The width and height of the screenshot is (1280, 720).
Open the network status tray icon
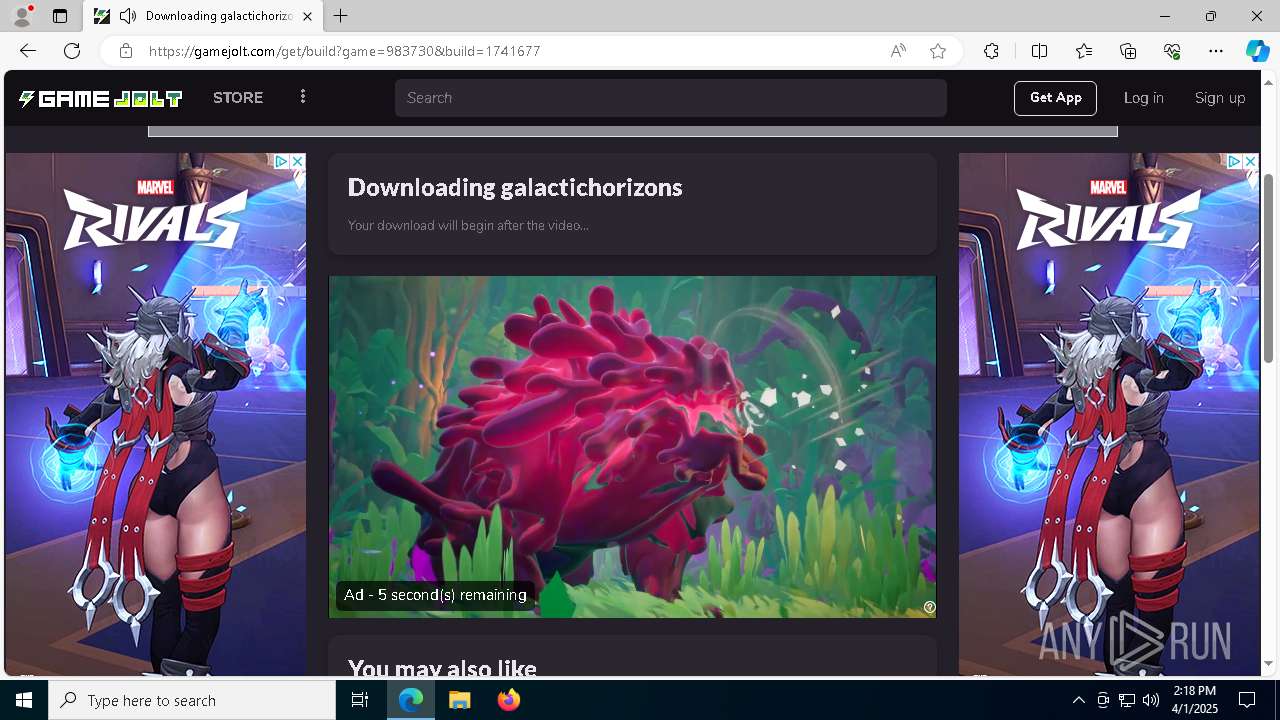click(x=1127, y=700)
